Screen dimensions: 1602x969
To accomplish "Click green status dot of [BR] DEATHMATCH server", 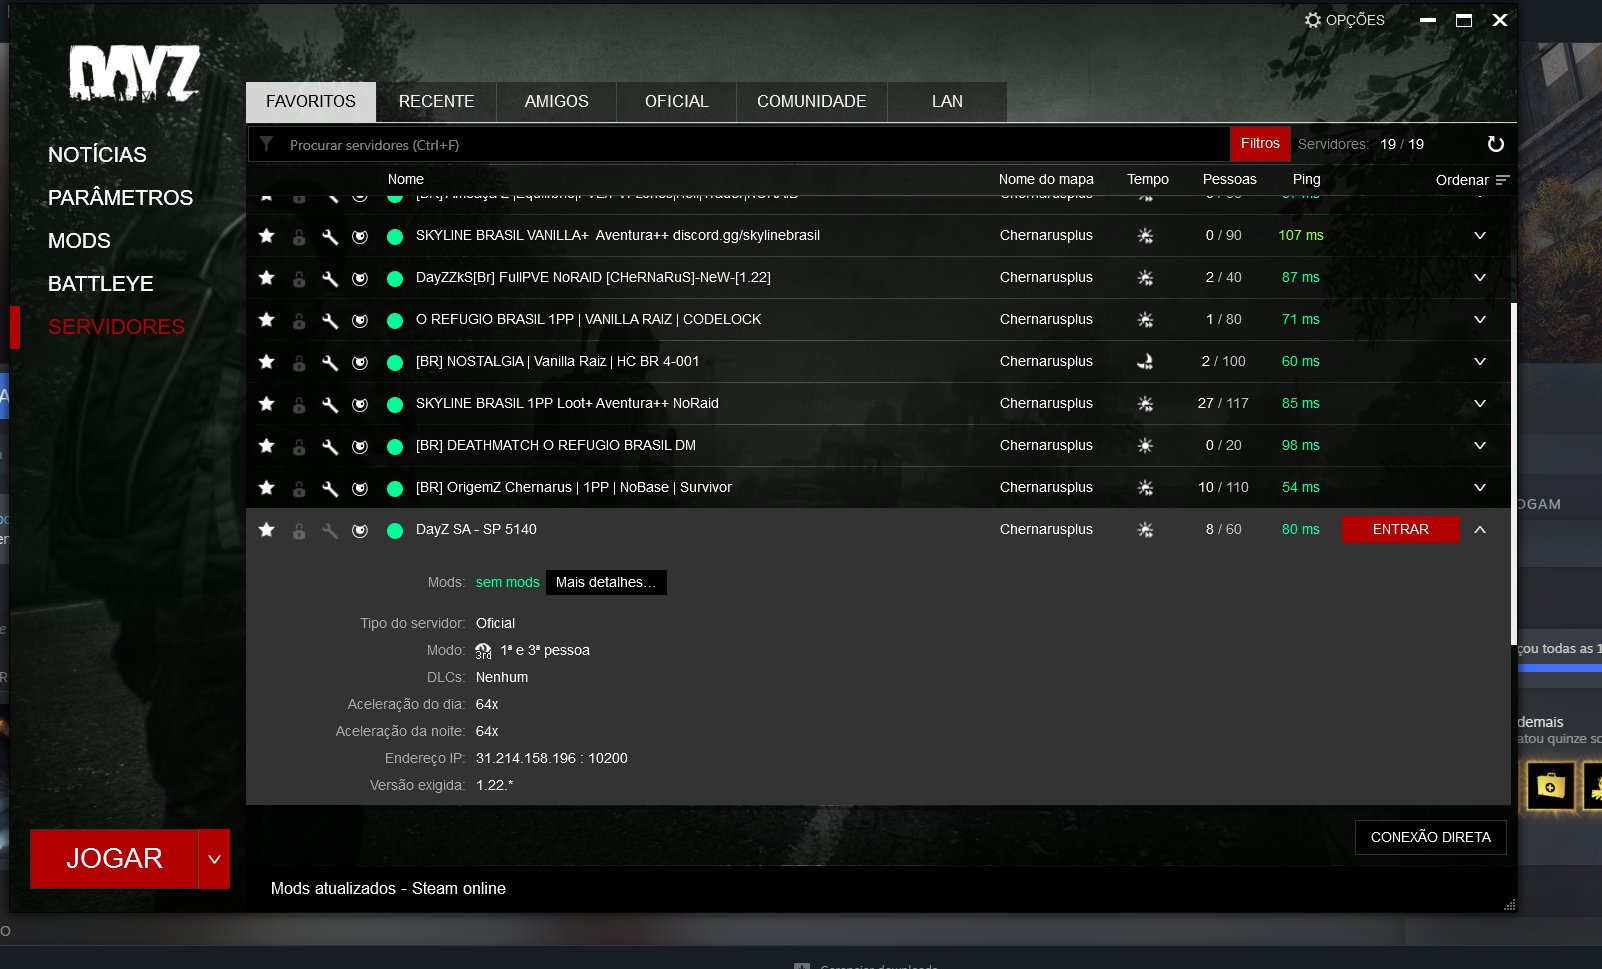I will pos(395,447).
